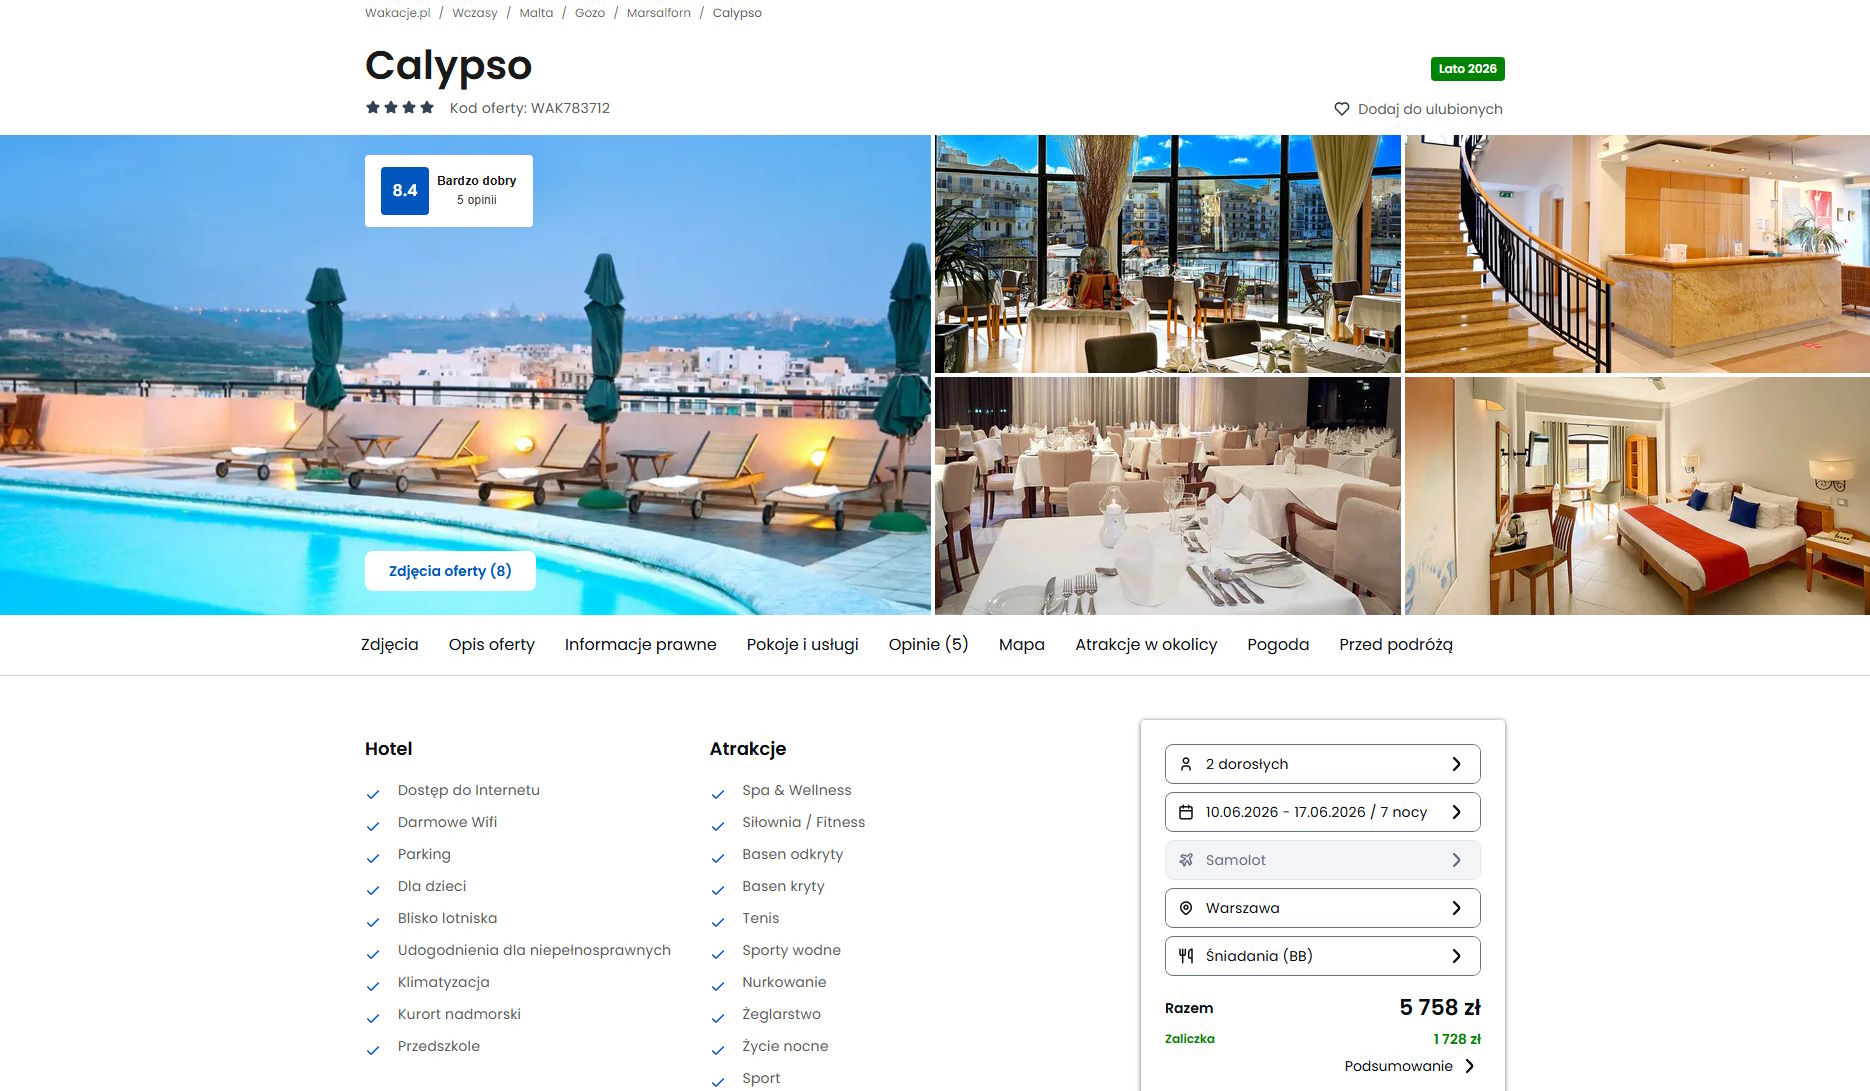The width and height of the screenshot is (1870, 1091).
Task: Click the cutlery icon beside Śniadania (BB)
Action: coord(1186,956)
